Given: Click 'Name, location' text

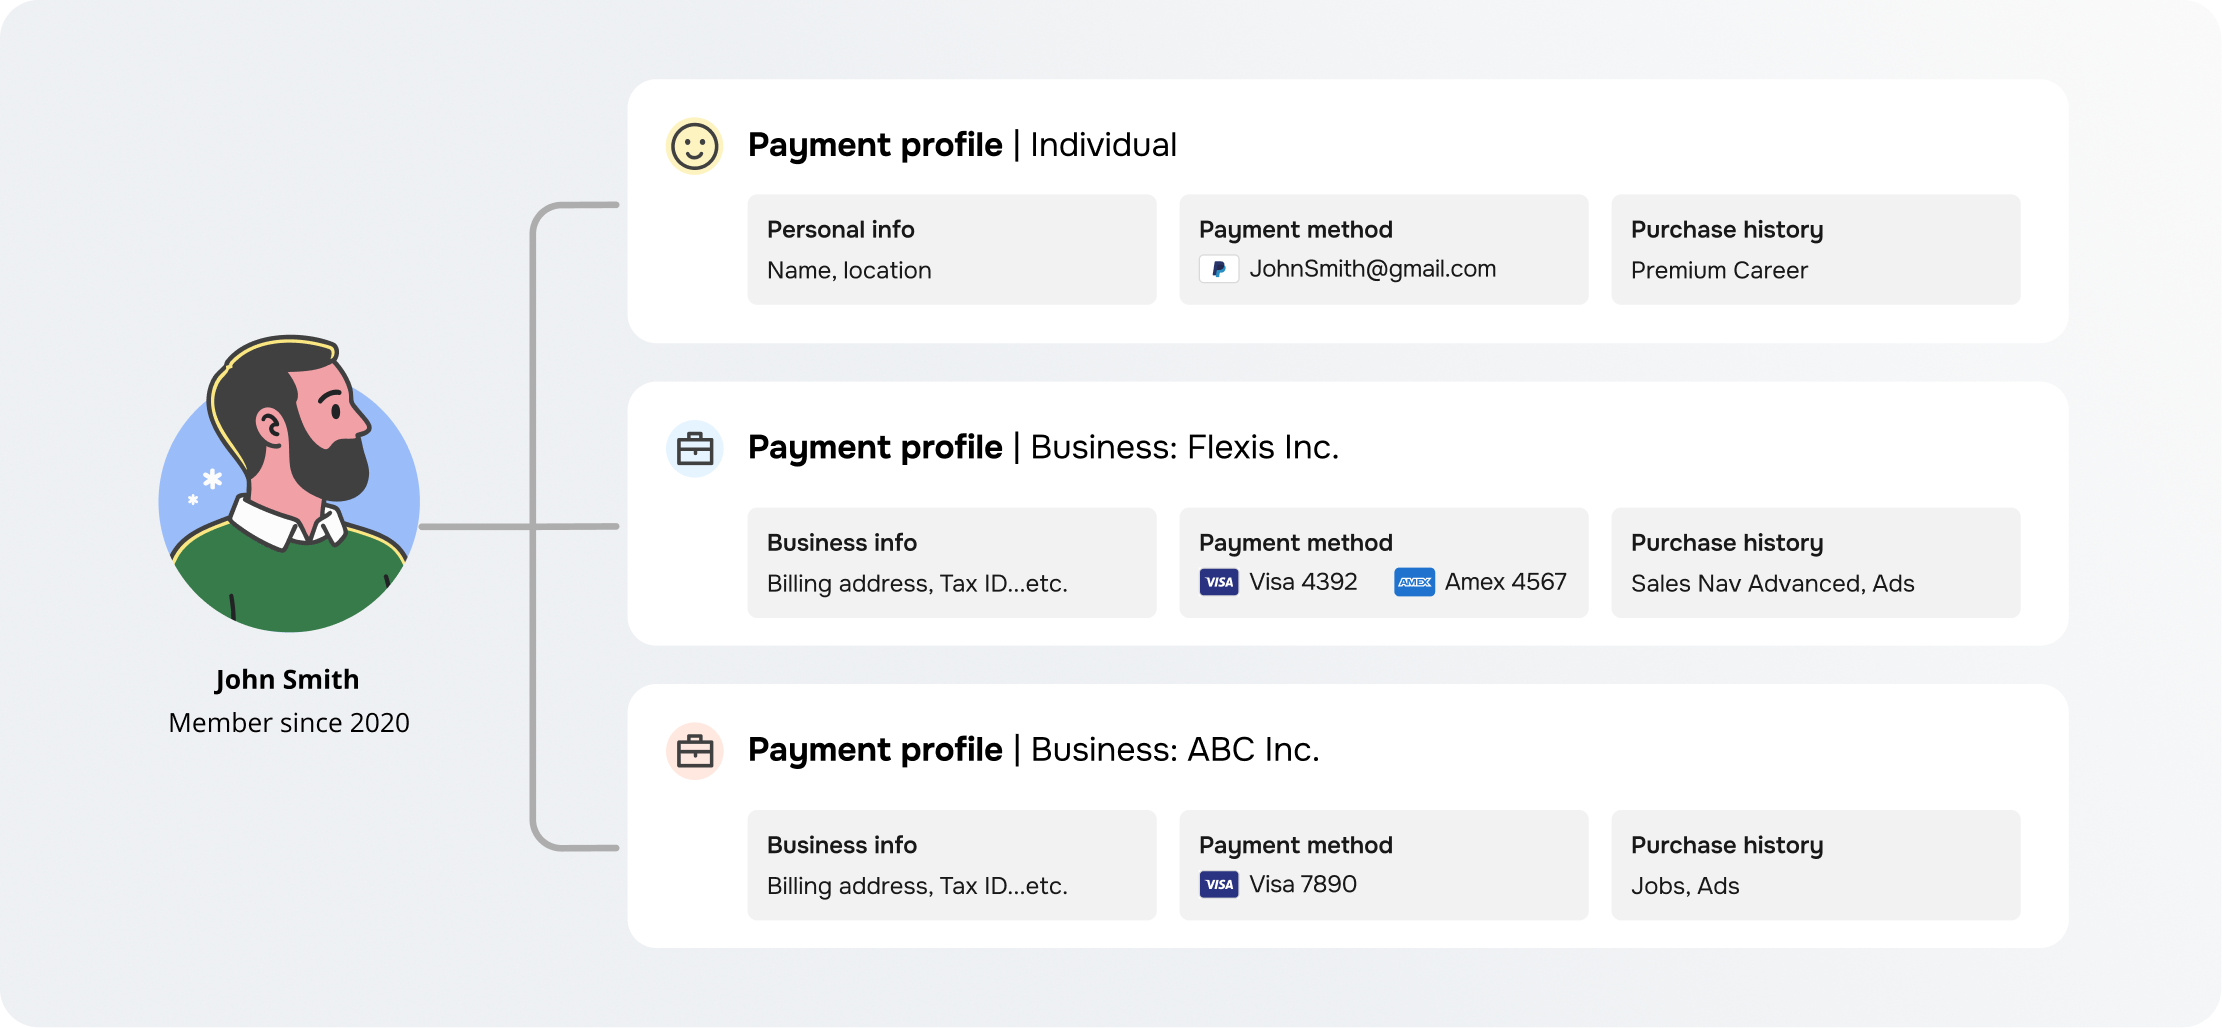Looking at the screenshot, I should [x=849, y=271].
